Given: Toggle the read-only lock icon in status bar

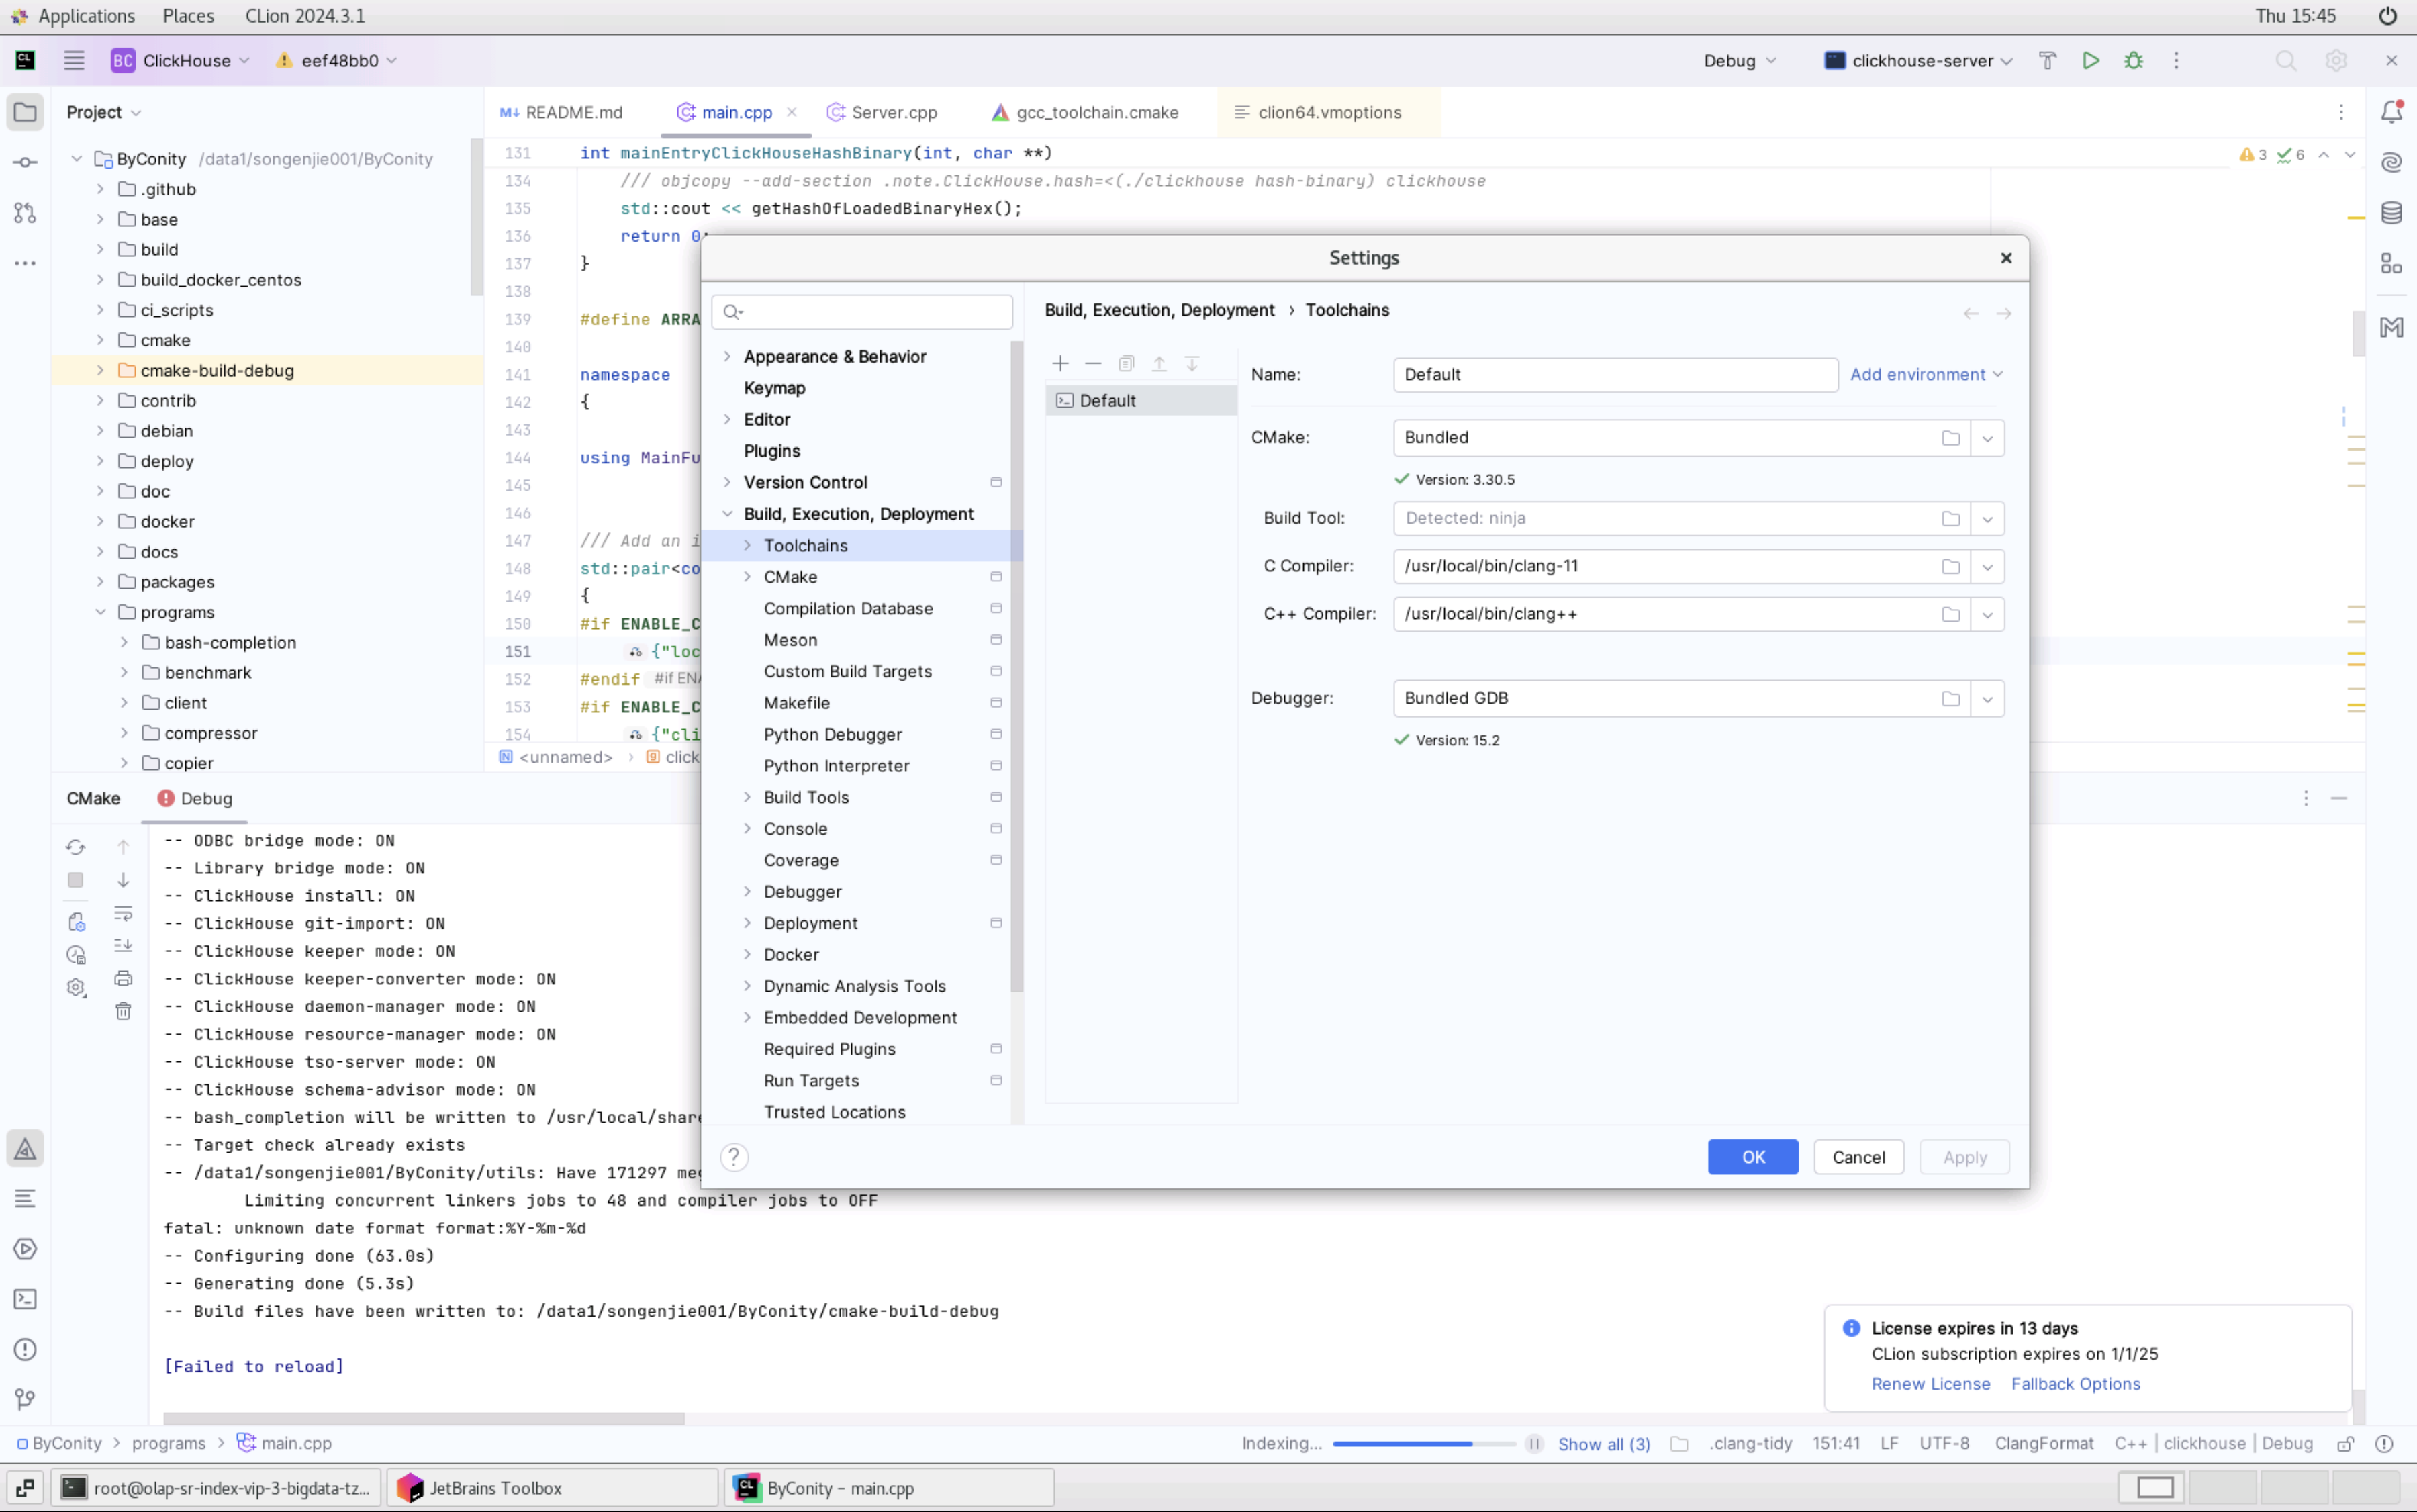Looking at the screenshot, I should coord(2345,1444).
